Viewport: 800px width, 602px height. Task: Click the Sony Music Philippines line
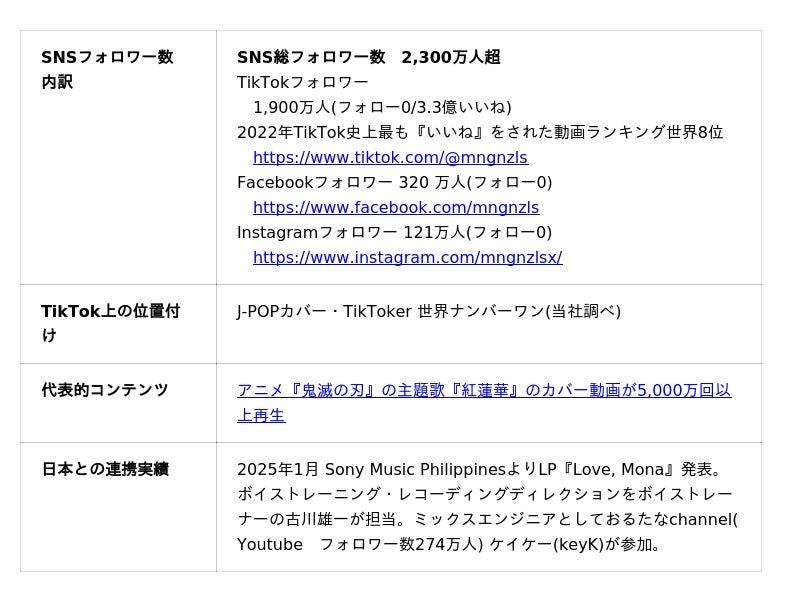click(479, 469)
